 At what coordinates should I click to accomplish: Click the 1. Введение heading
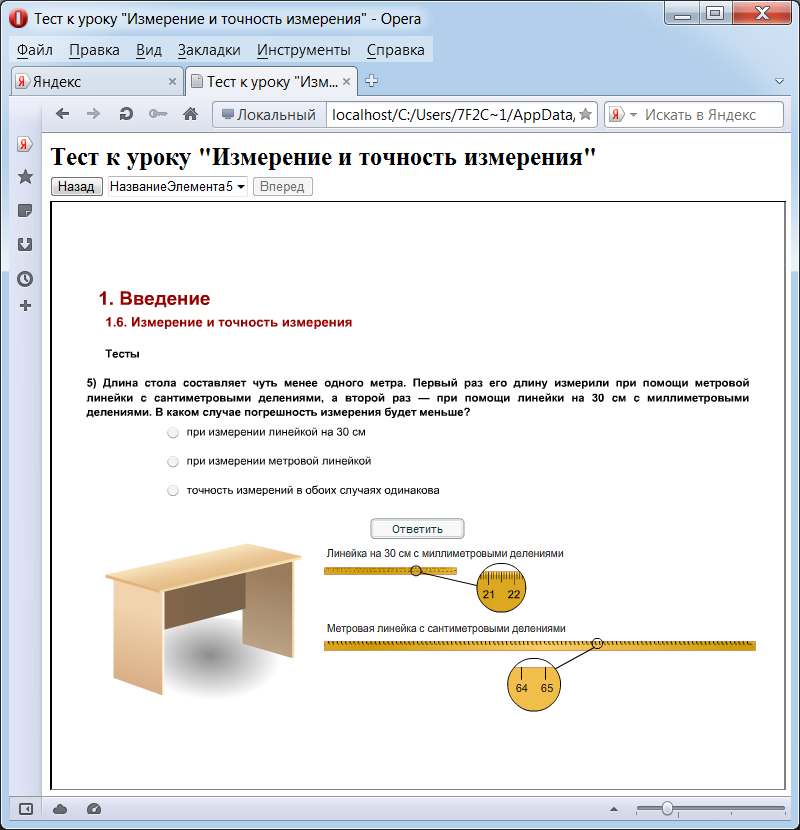coord(154,299)
